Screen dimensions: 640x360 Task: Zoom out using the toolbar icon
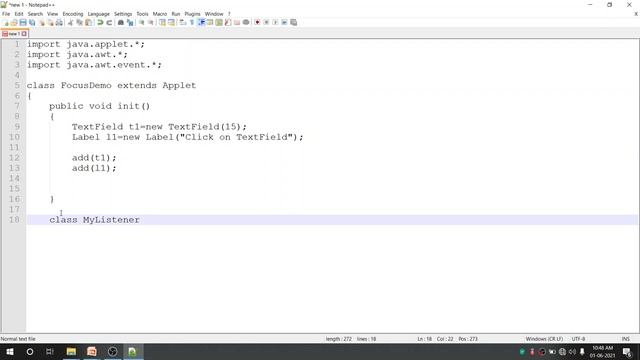pos(151,22)
